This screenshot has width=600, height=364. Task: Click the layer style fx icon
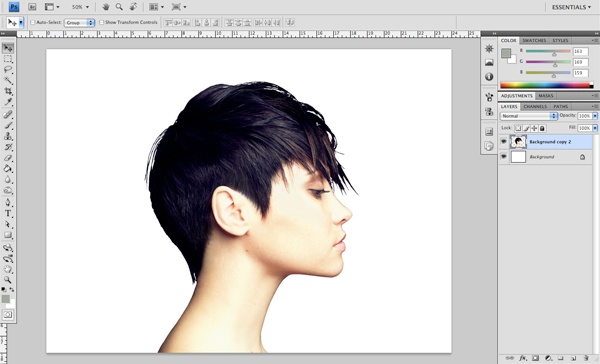point(523,358)
